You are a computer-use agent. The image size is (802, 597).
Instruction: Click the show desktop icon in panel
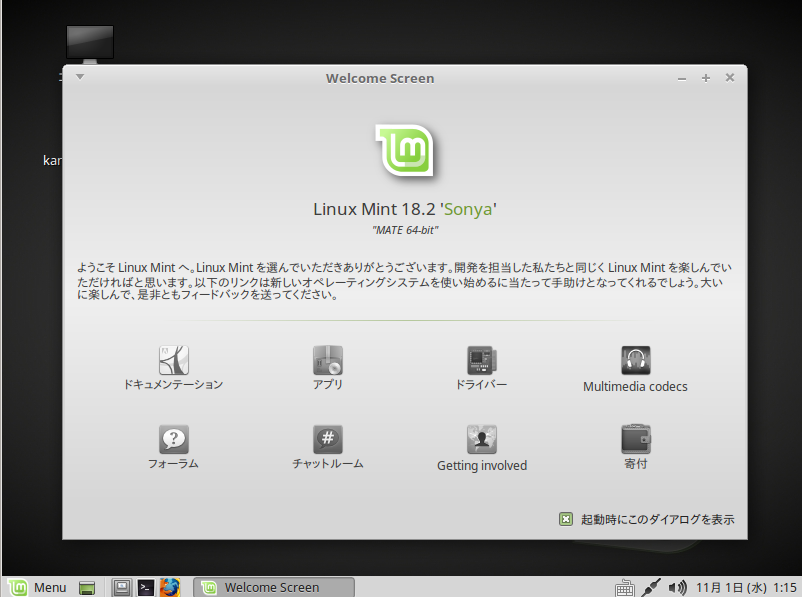(x=87, y=588)
